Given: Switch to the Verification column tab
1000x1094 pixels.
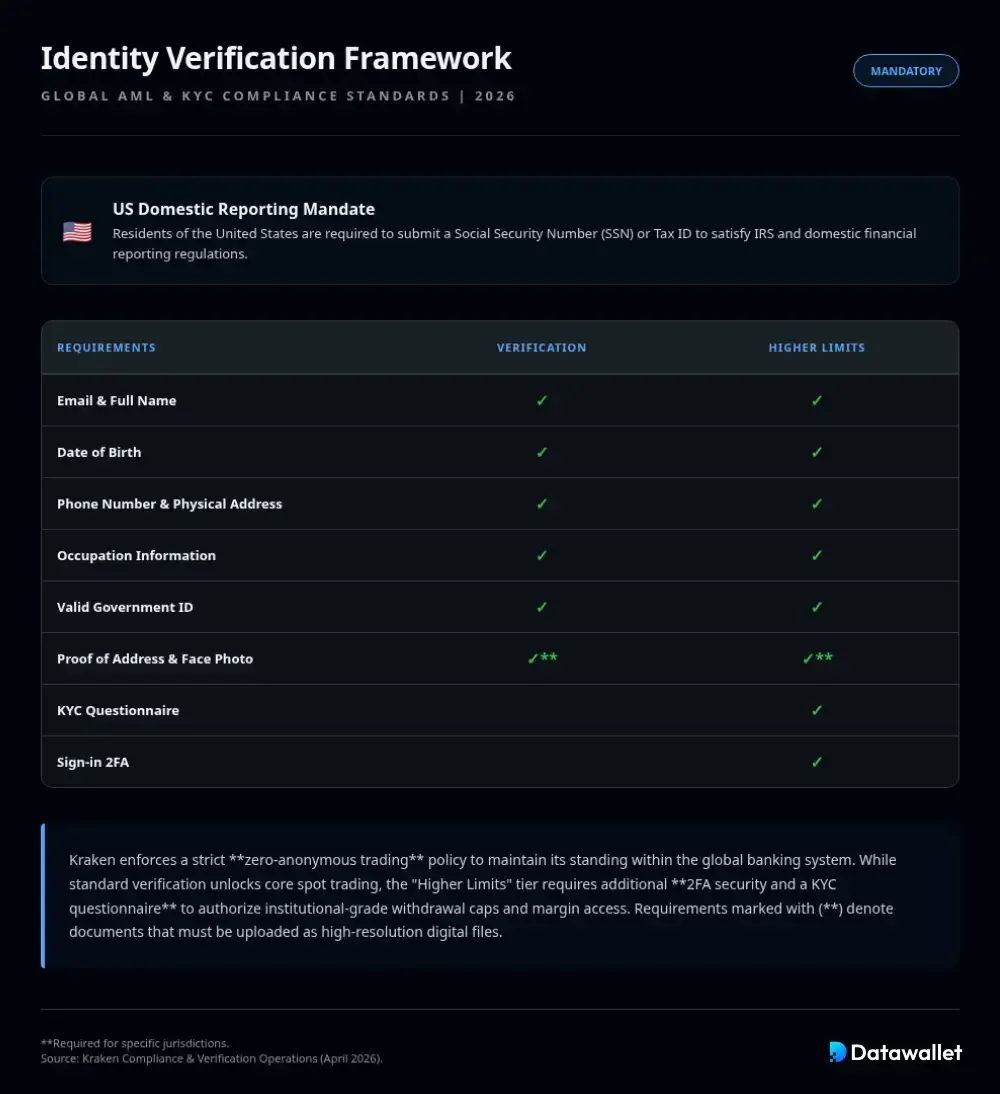Looking at the screenshot, I should (541, 347).
